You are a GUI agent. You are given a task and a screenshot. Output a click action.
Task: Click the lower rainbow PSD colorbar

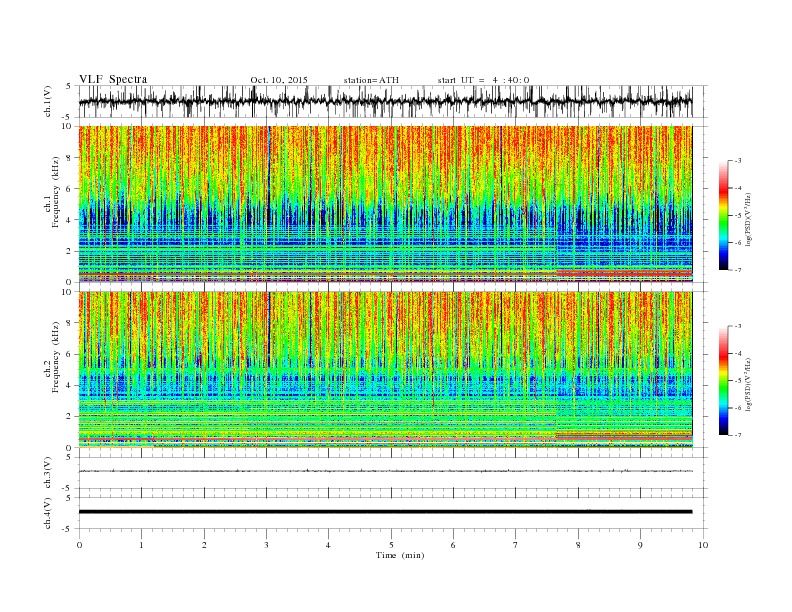[x=723, y=381]
